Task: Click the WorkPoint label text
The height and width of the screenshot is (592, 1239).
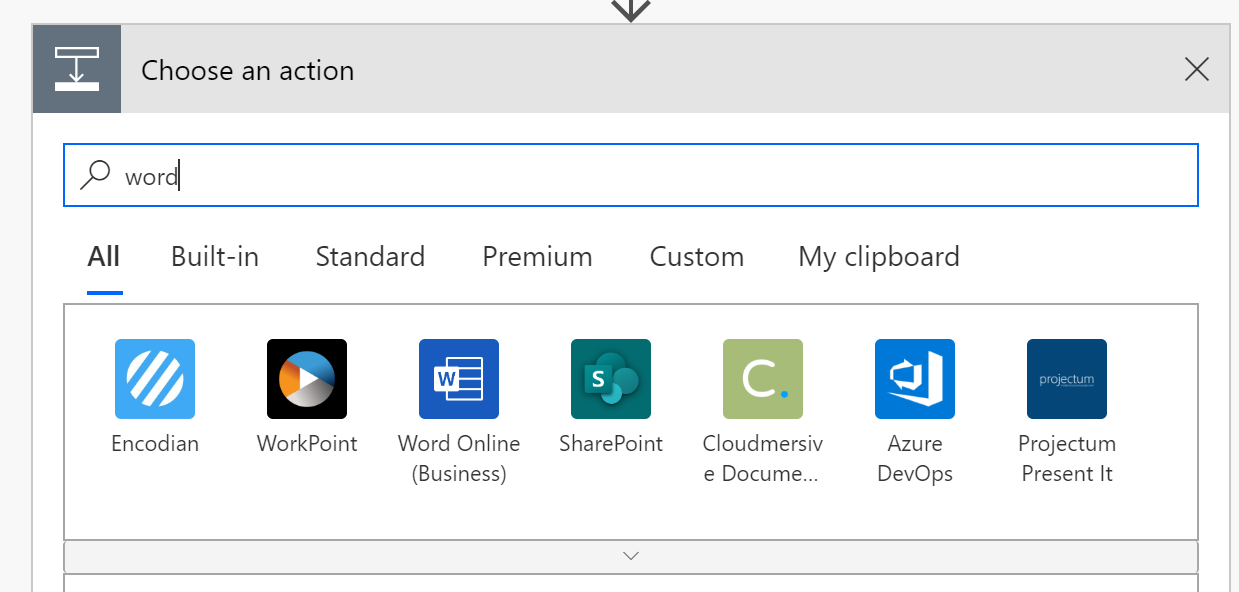Action: 307,444
